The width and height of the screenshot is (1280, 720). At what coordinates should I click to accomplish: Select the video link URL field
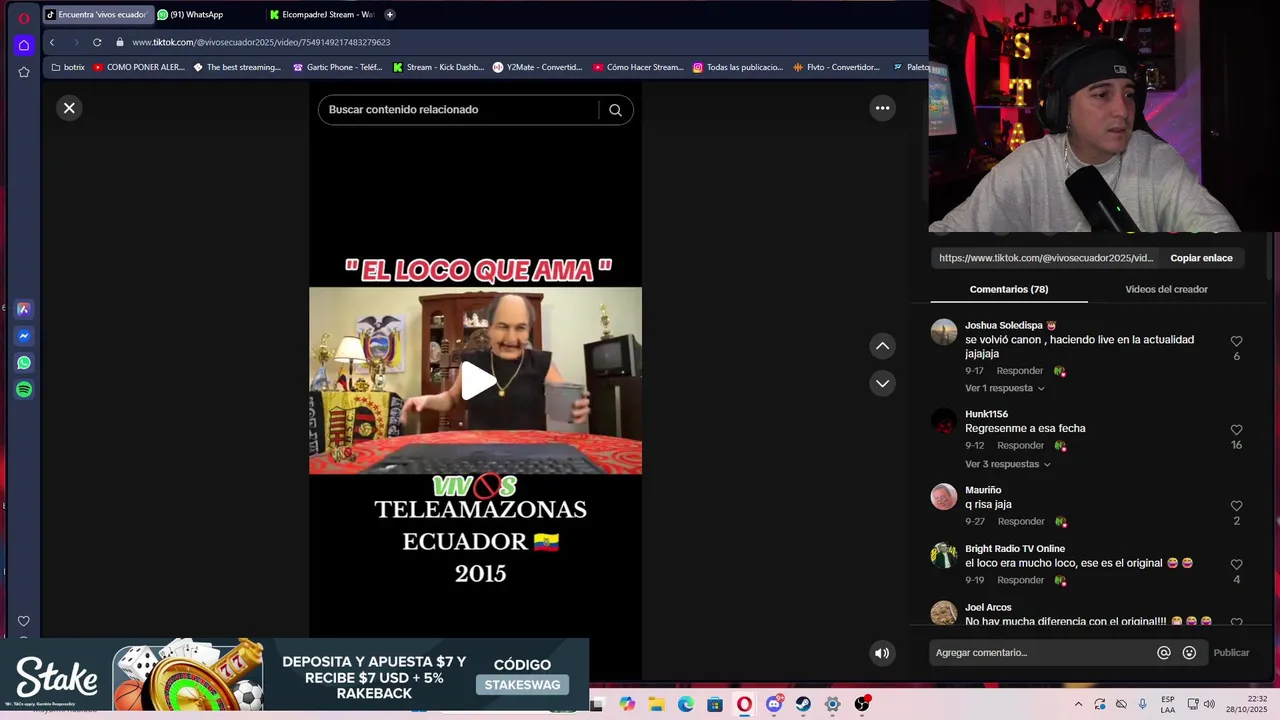point(1046,258)
